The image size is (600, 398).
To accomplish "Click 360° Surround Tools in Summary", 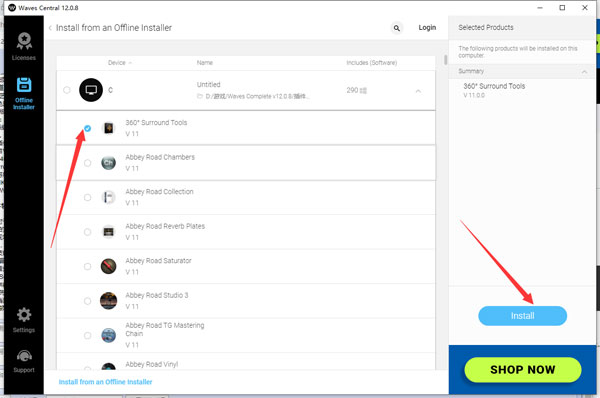I will [x=494, y=86].
